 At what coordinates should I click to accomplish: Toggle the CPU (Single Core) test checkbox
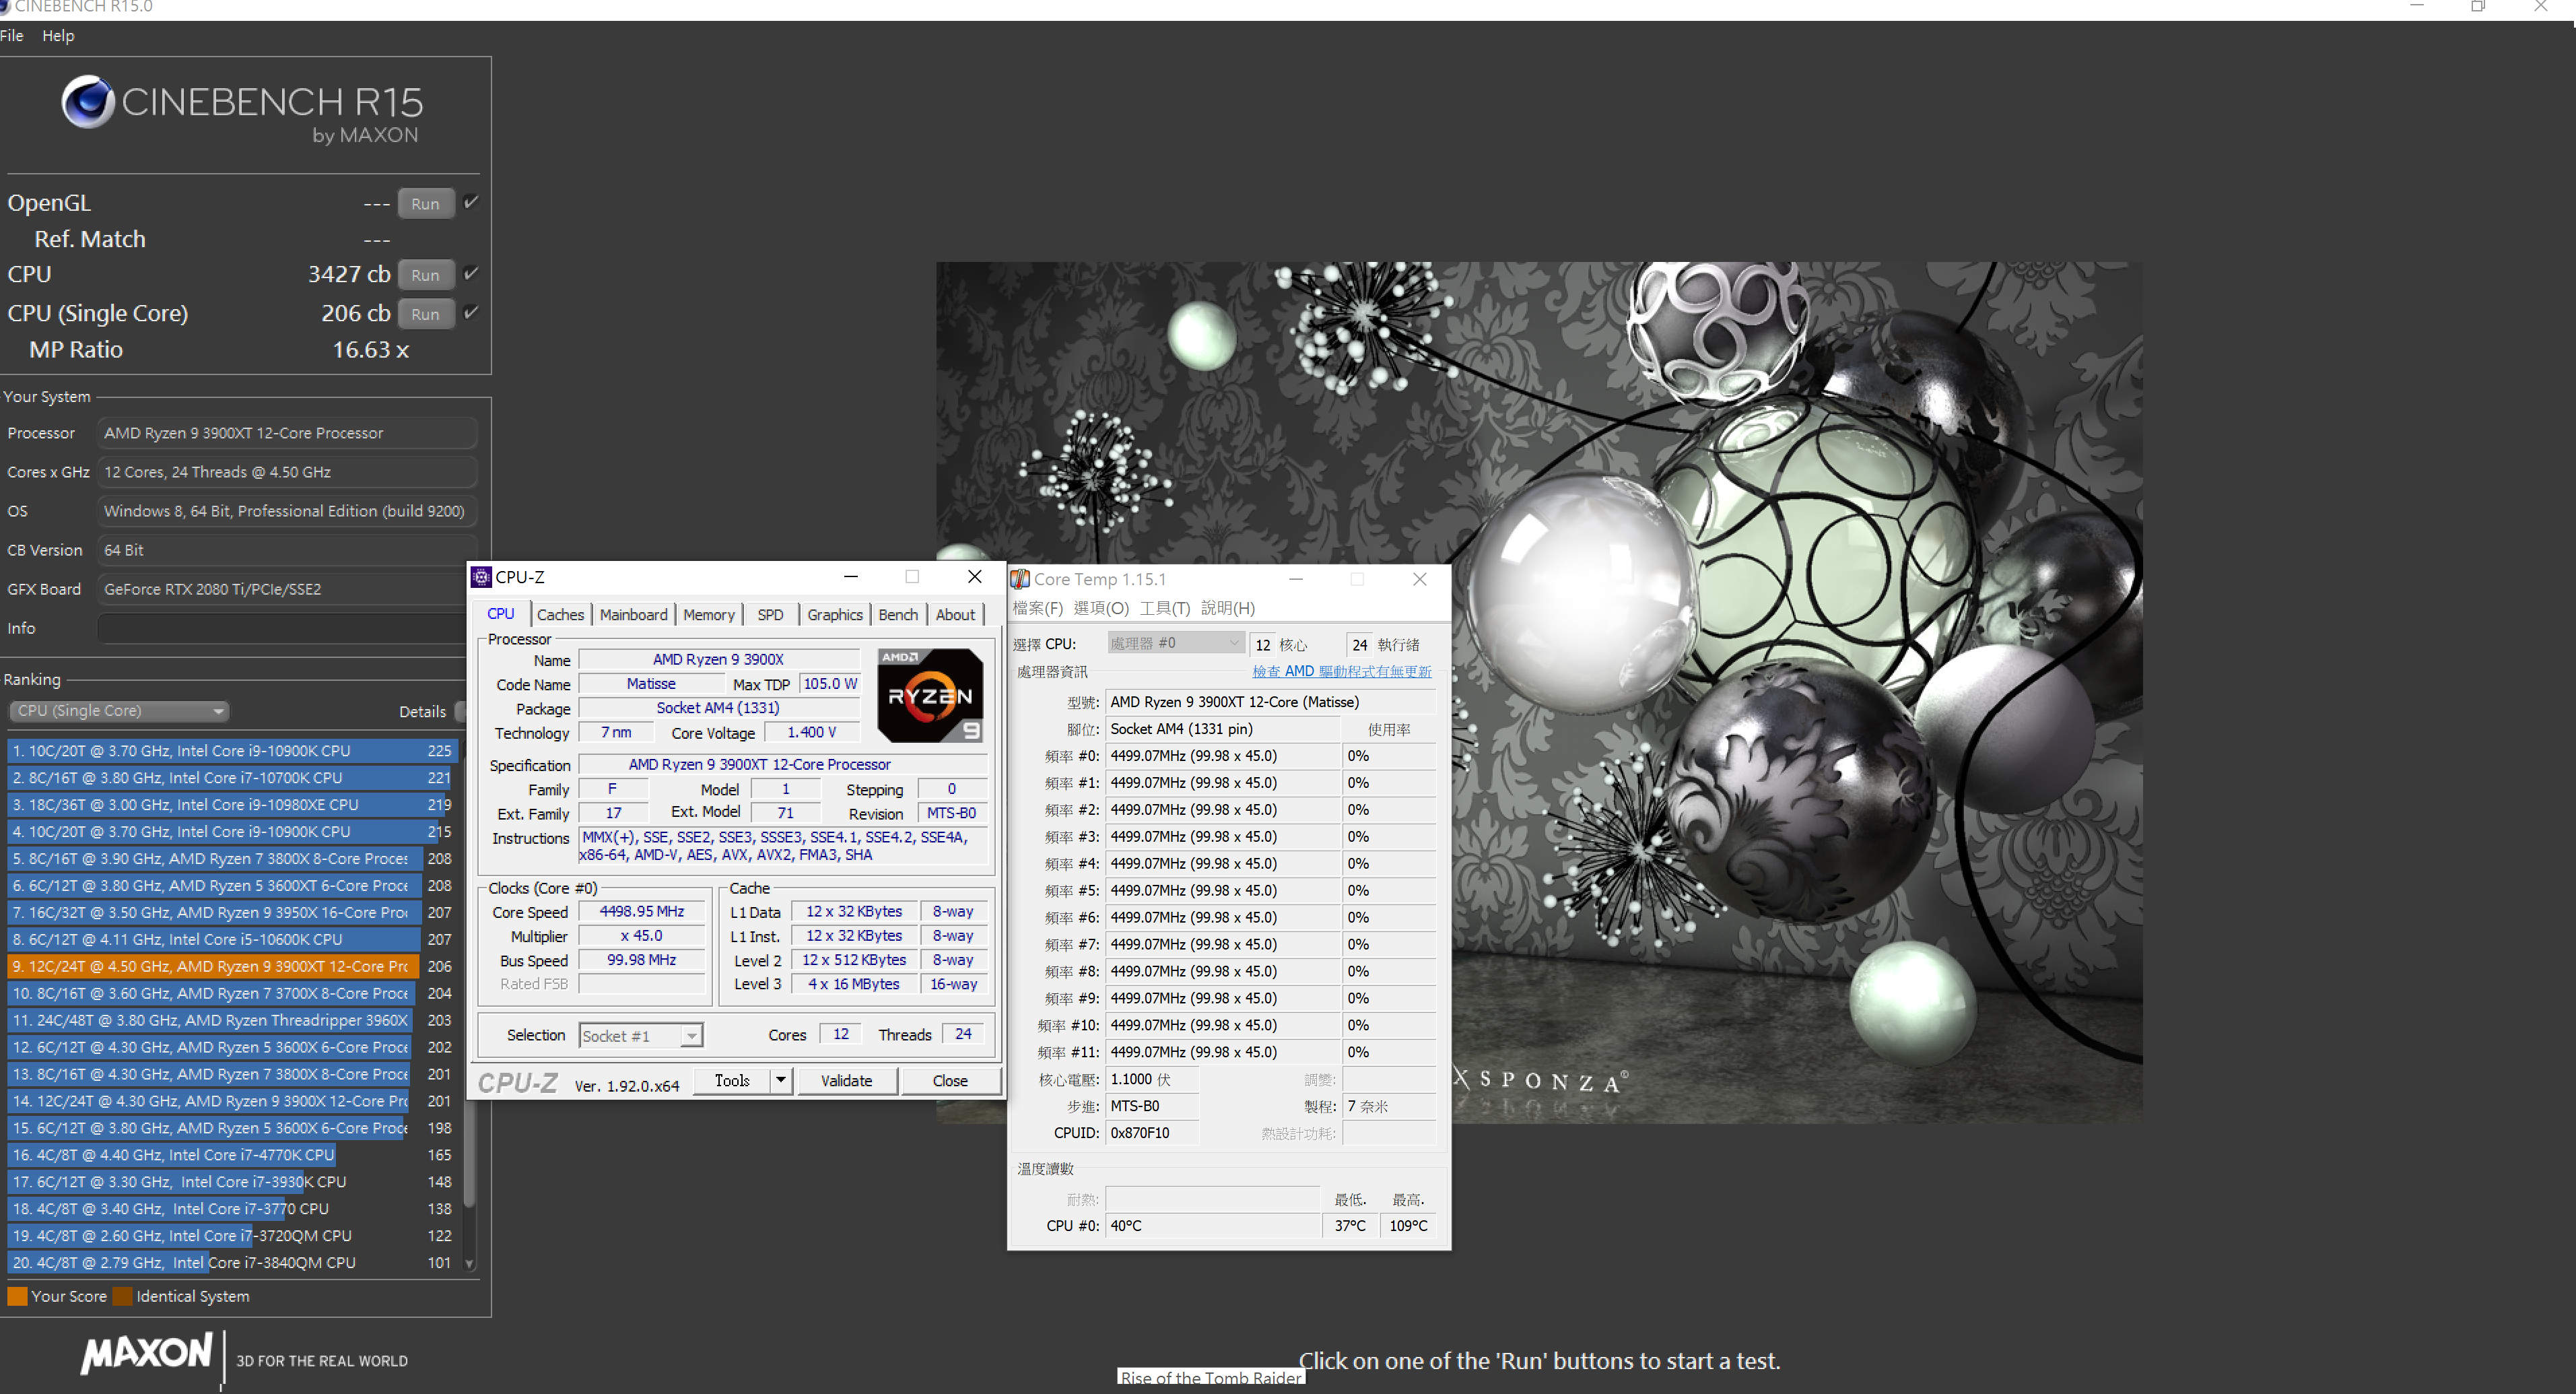pyautogui.click(x=471, y=312)
